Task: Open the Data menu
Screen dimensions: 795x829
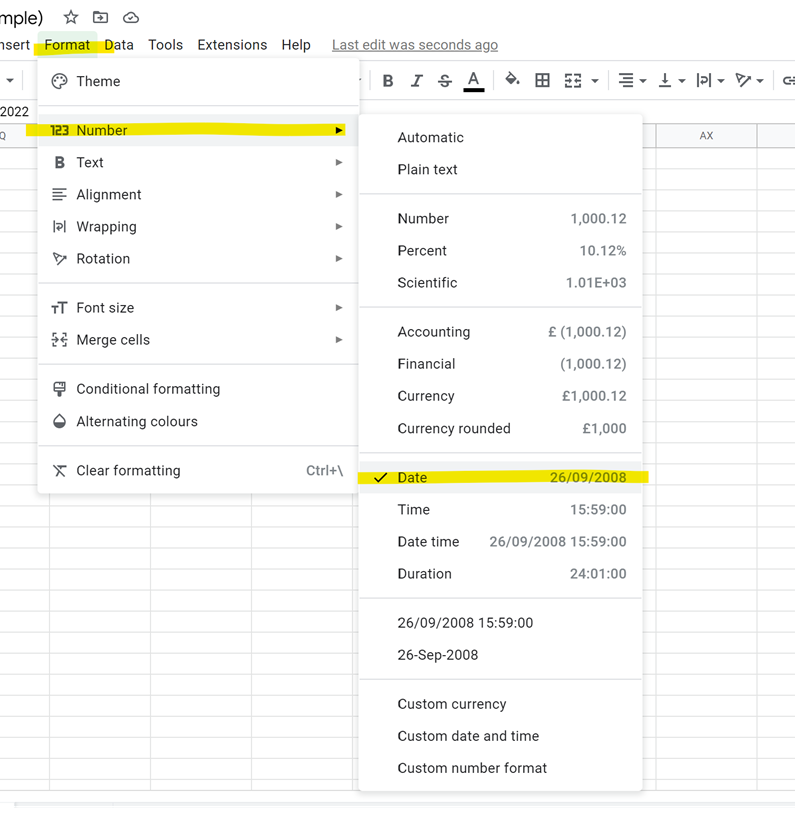Action: 119,45
